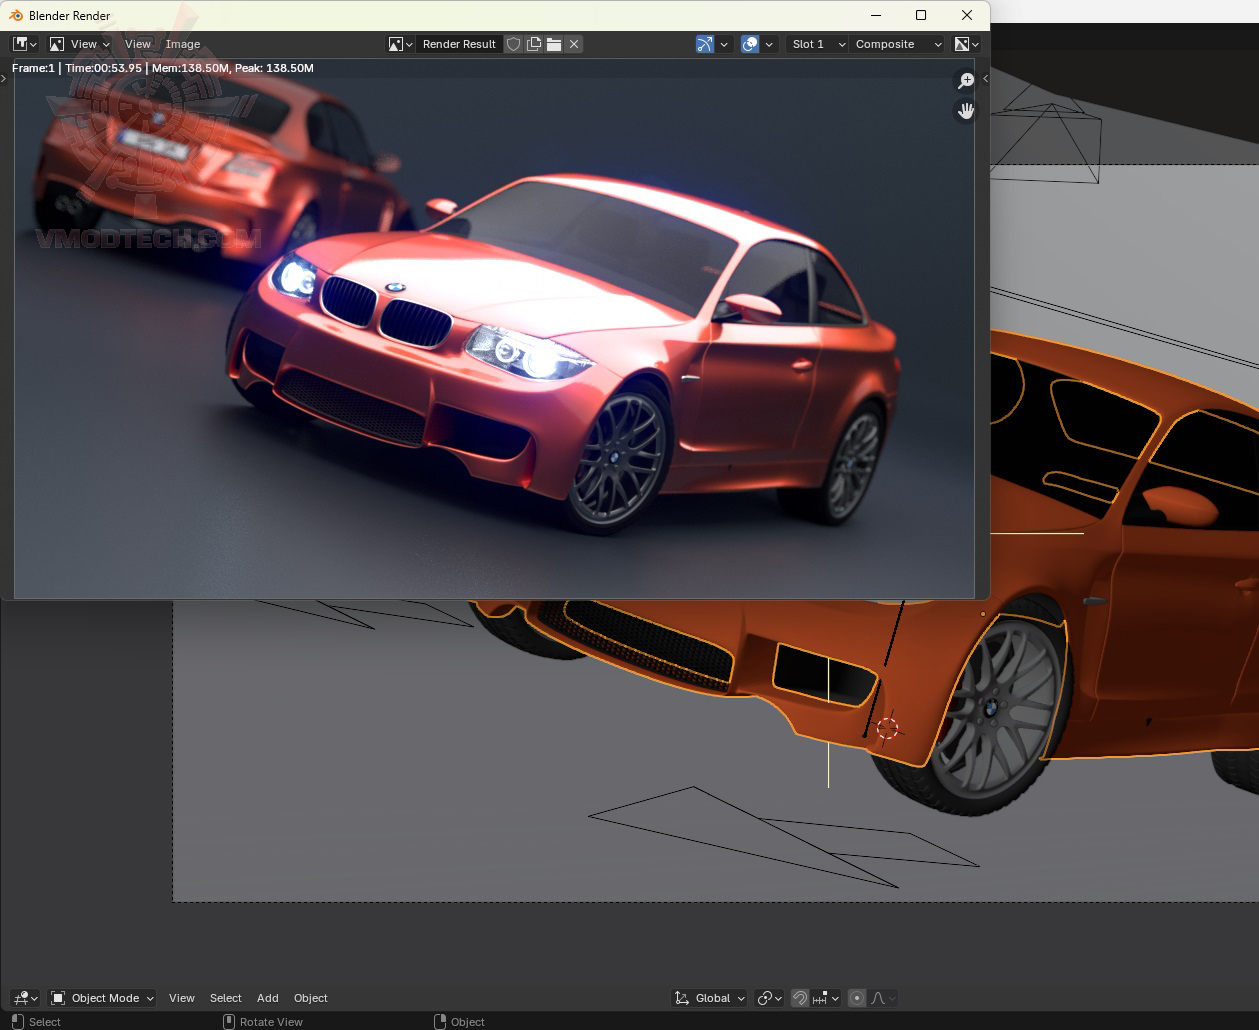The width and height of the screenshot is (1259, 1030).
Task: Toggle proportional editing icon
Action: pos(857,998)
